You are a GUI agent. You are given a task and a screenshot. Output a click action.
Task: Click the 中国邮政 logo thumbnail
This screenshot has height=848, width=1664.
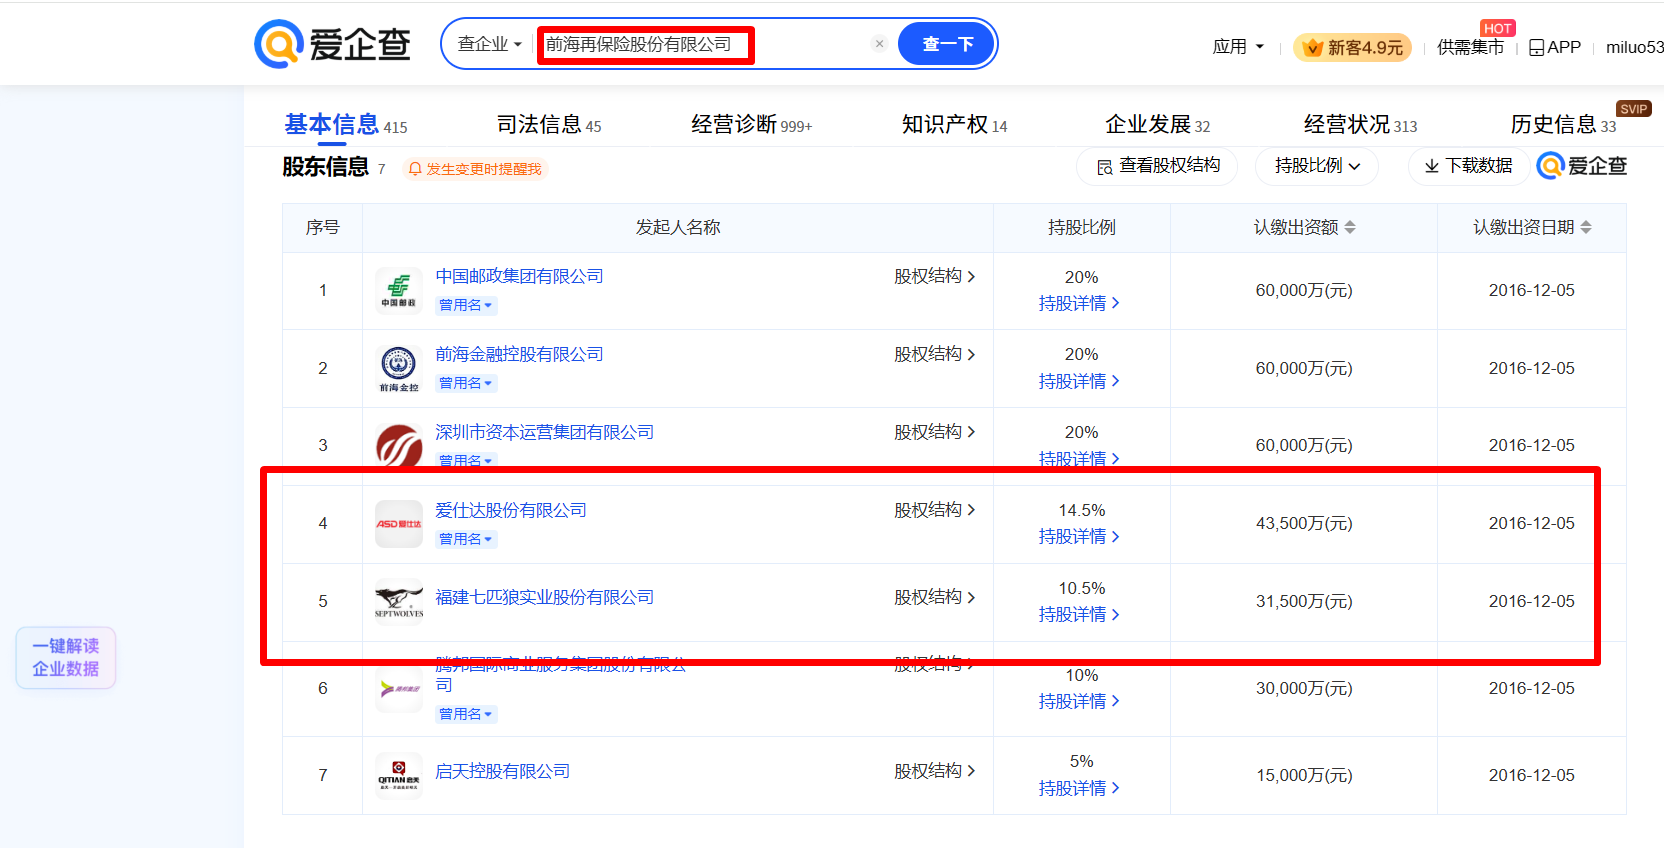pos(398,291)
